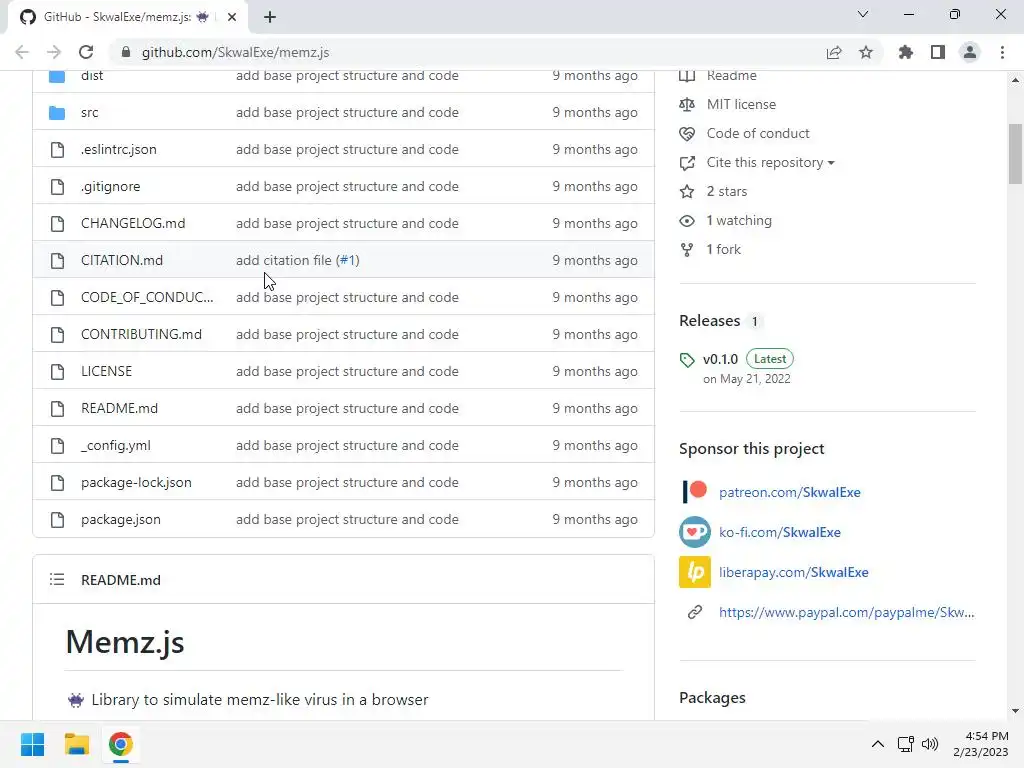Open the PayPal sponsor link
The image size is (1024, 768).
tap(846, 612)
